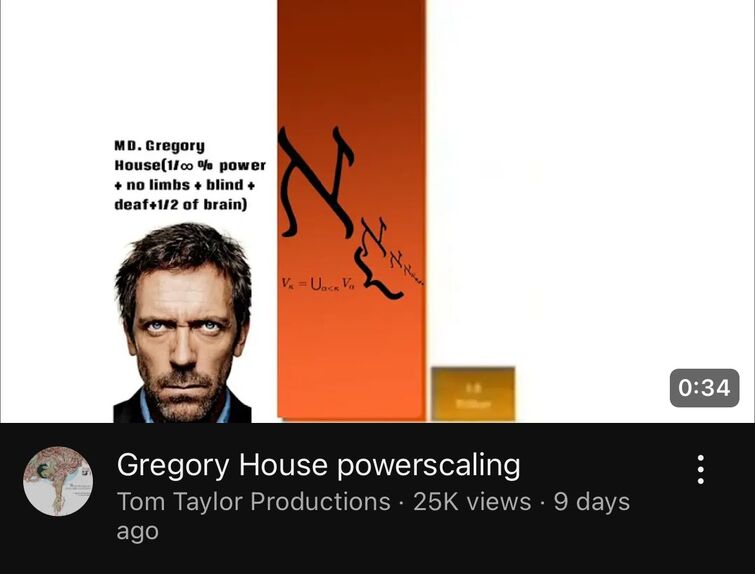Image resolution: width=755 pixels, height=574 pixels.
Task: Click House's blue shirt collar in the photo
Action: (x=146, y=407)
